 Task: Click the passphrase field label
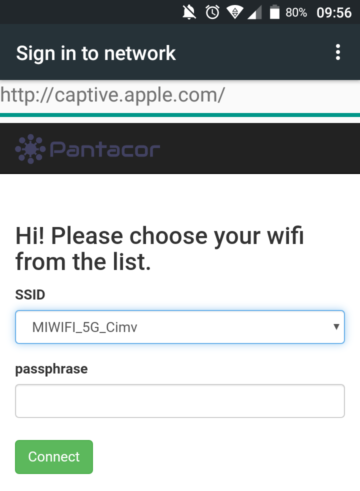51,369
